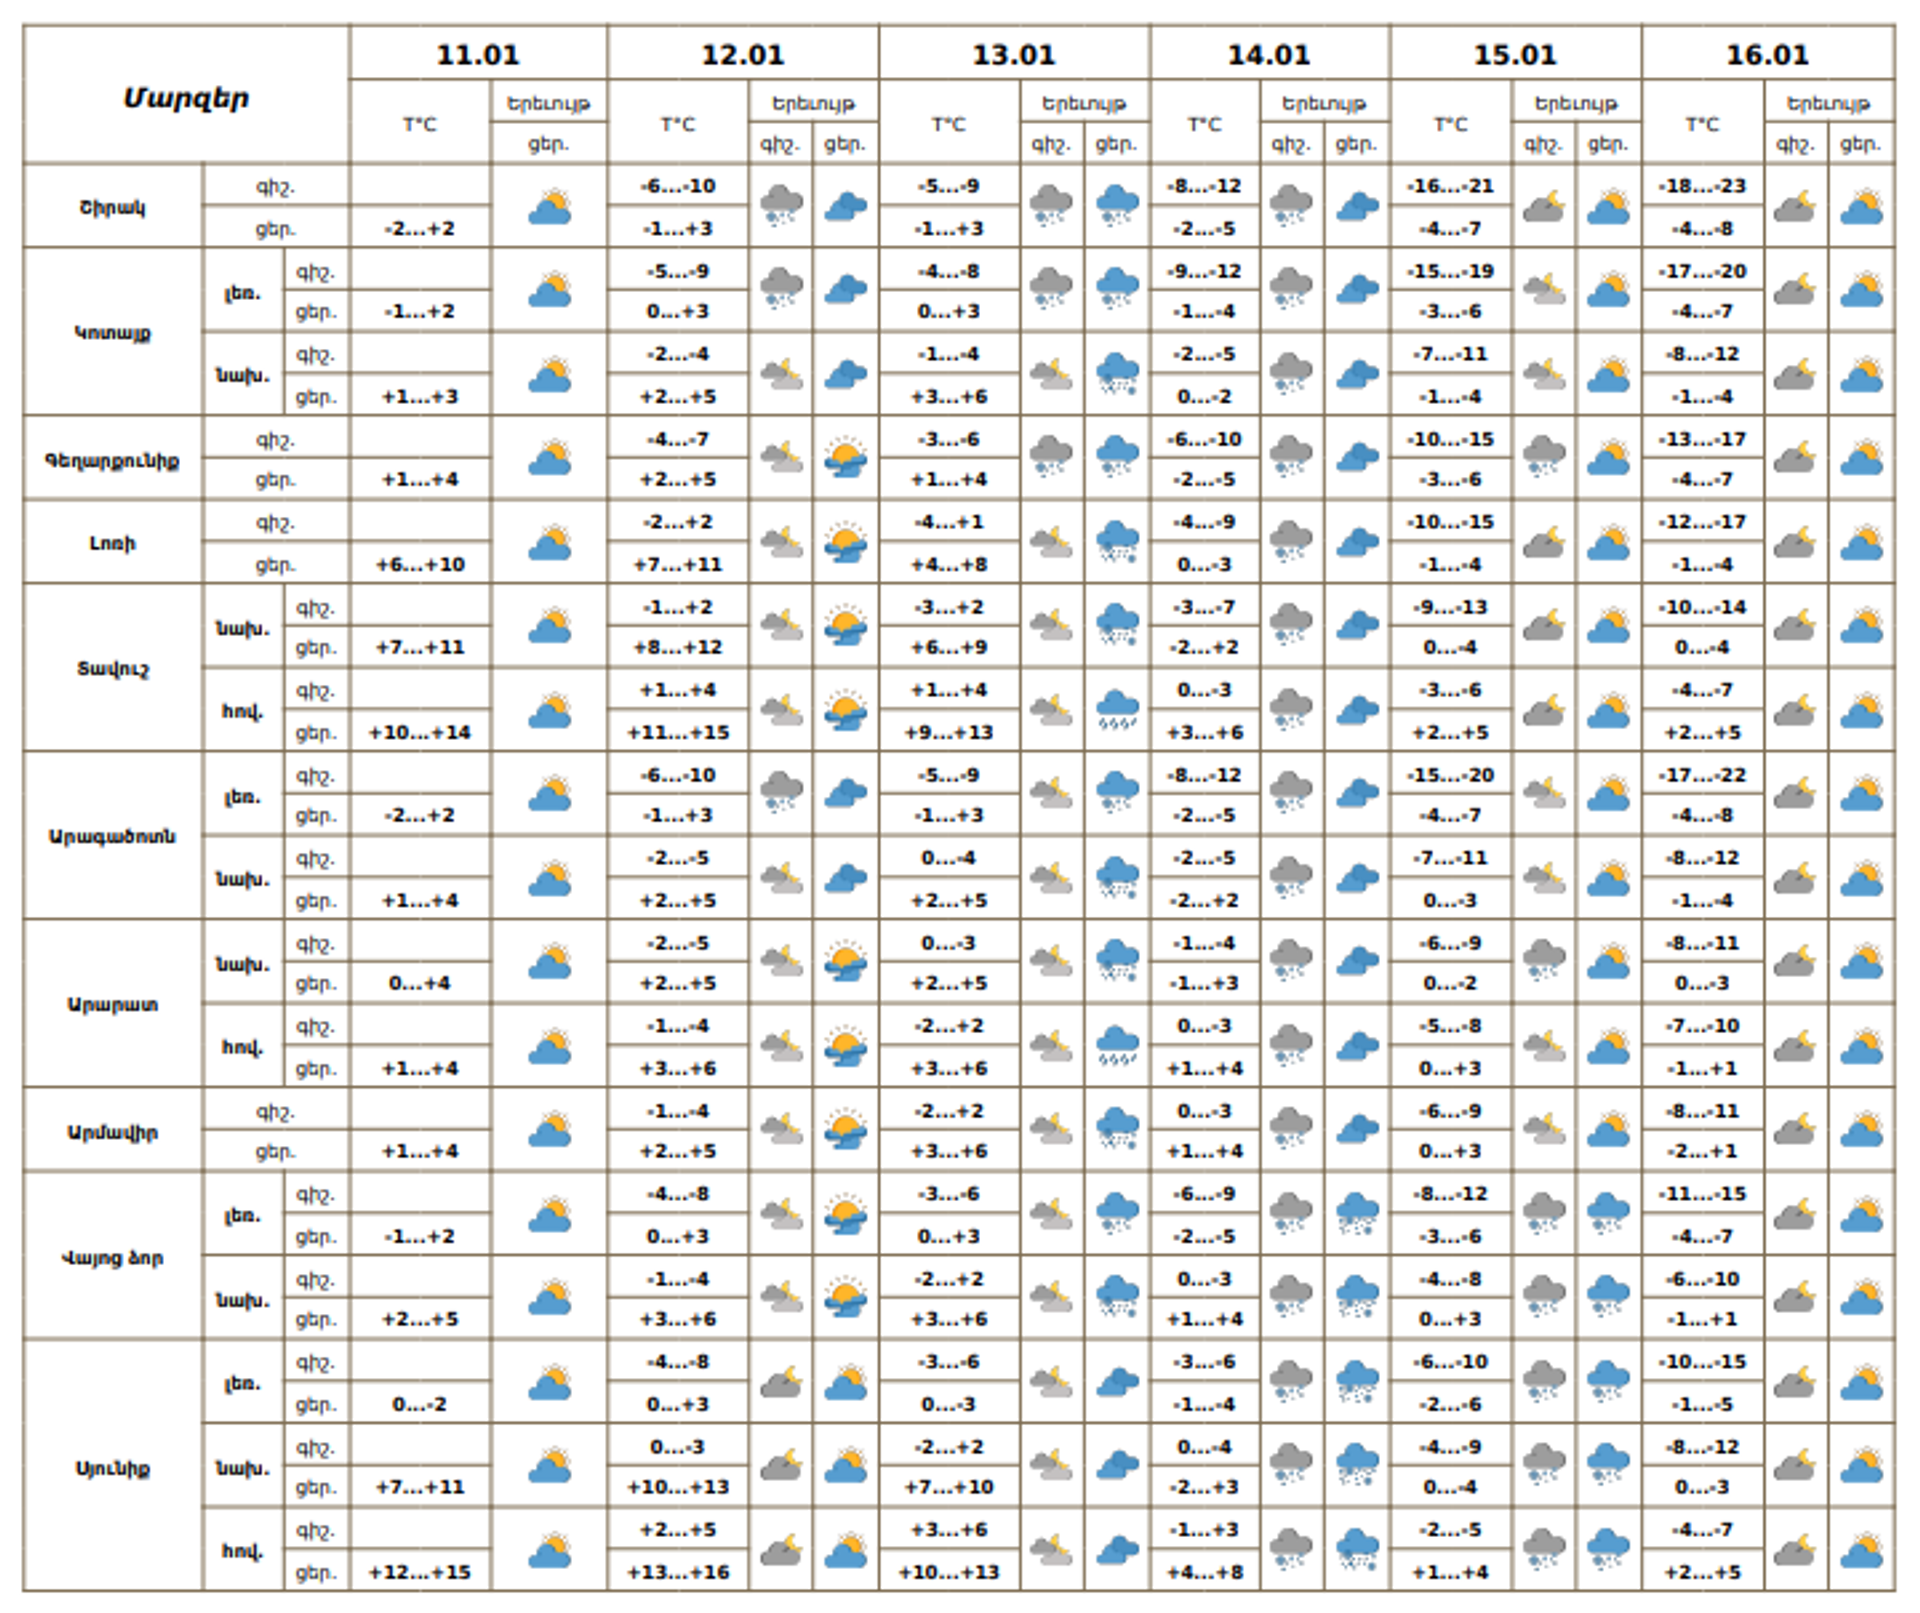This screenshot has width=1920, height=1613.
Task: Select the 16.01 date column header
Action: (x=1767, y=54)
